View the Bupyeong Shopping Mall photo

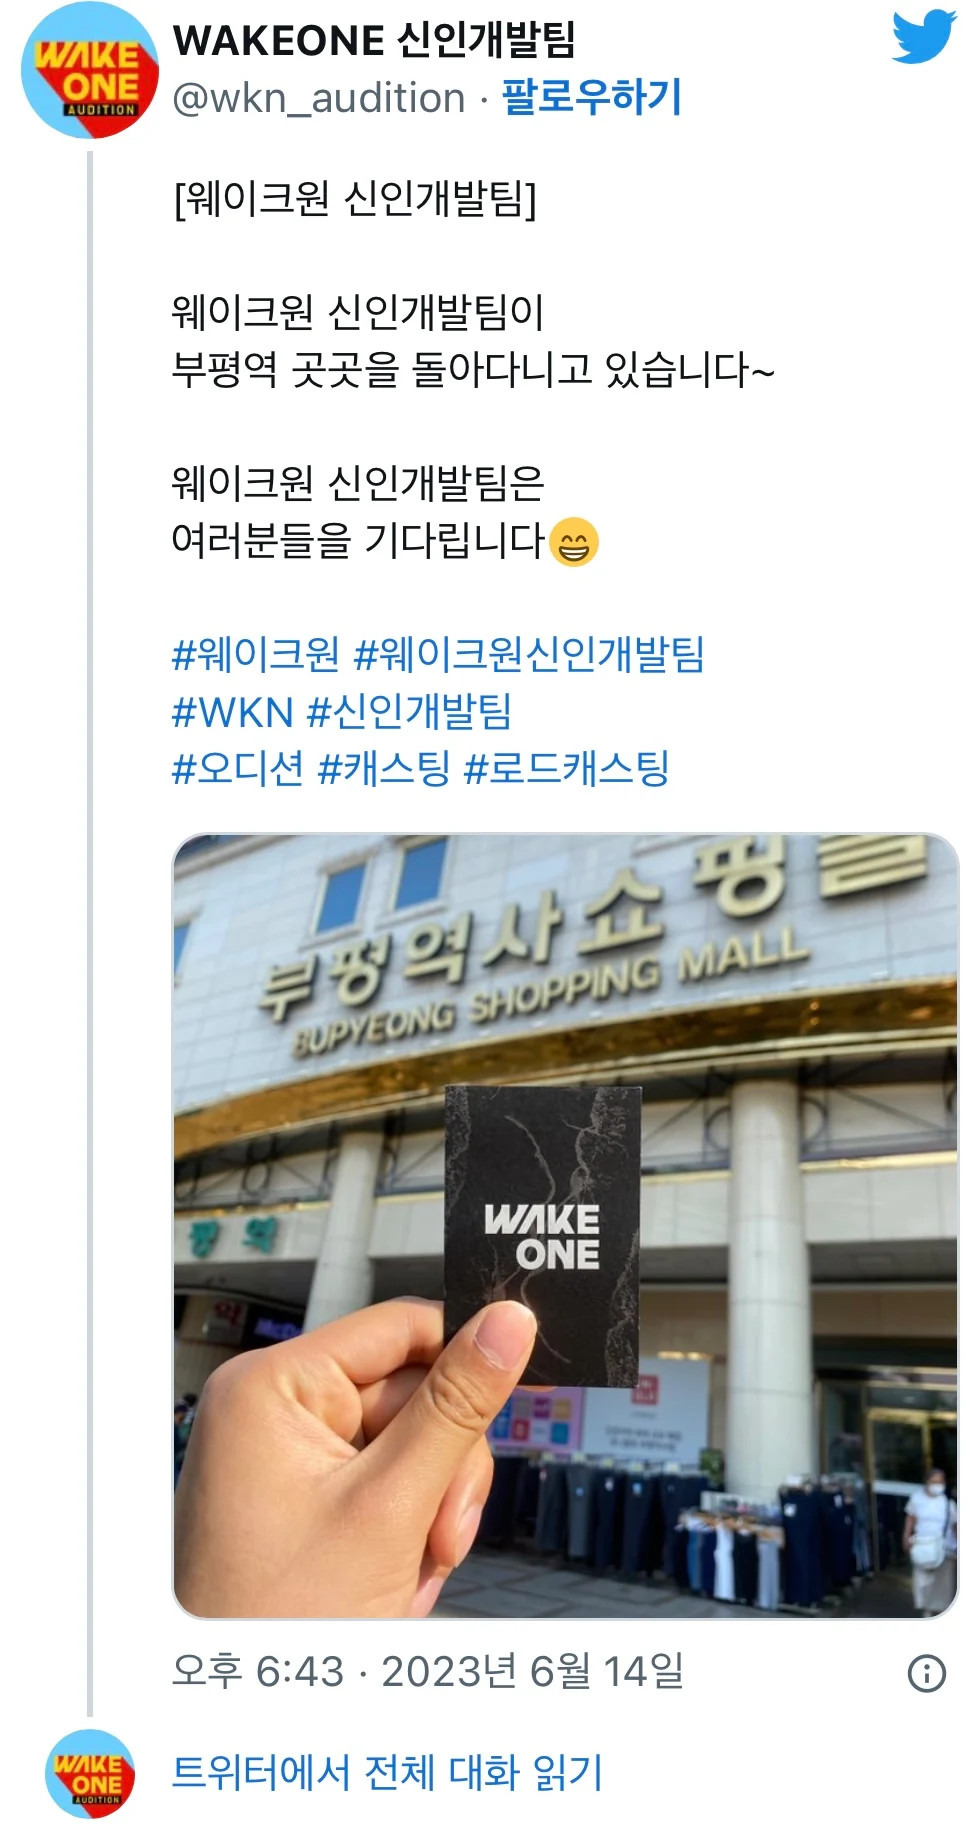click(x=566, y=1226)
